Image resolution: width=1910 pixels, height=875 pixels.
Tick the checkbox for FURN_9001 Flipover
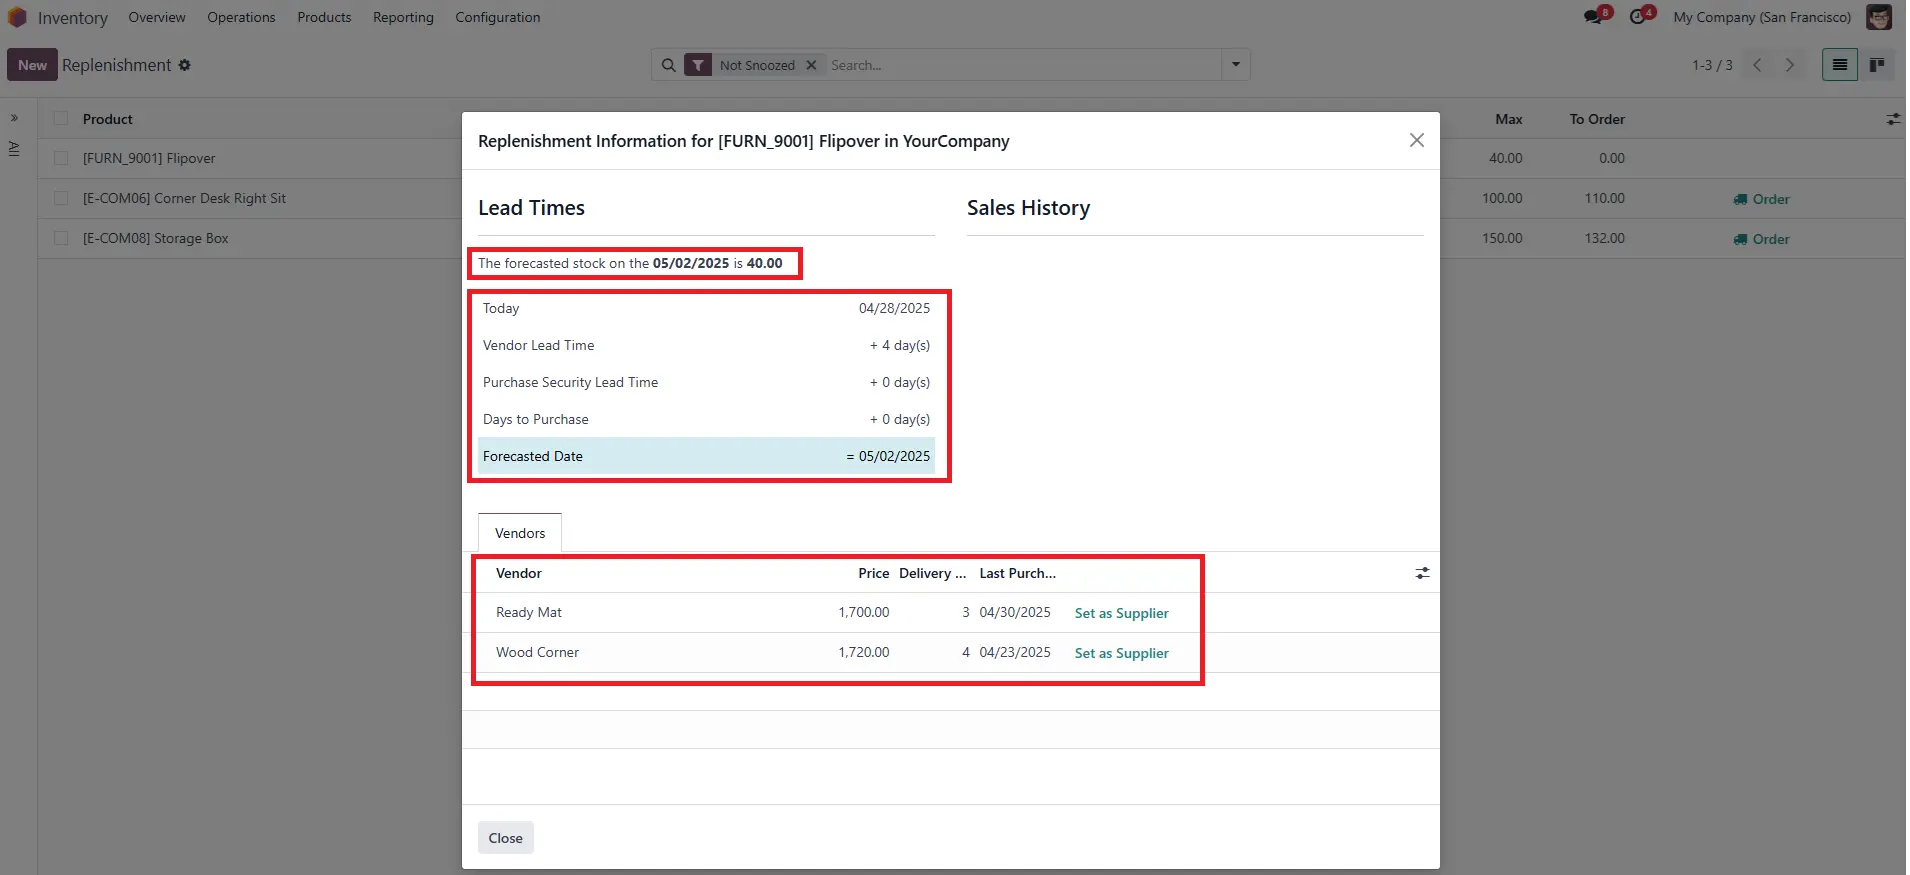62,158
